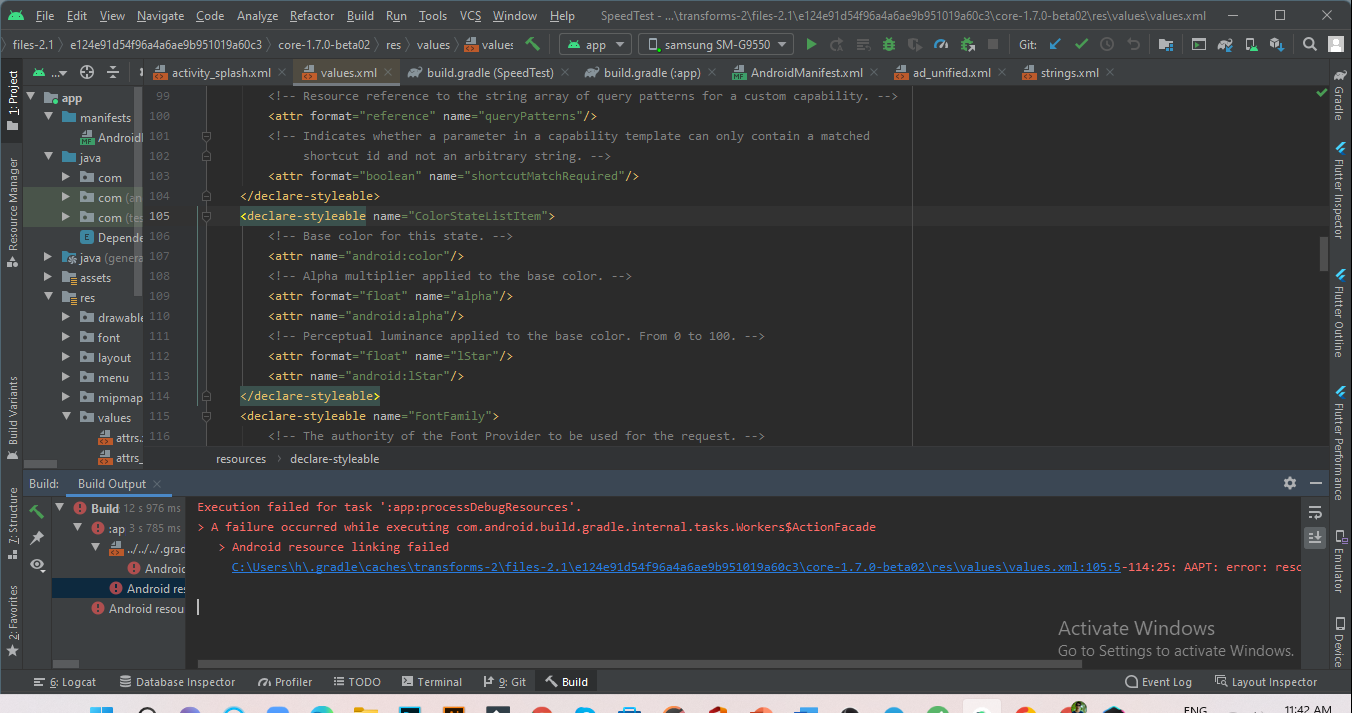Open the Terminal tool window
The width and height of the screenshot is (1352, 713).
[430, 682]
